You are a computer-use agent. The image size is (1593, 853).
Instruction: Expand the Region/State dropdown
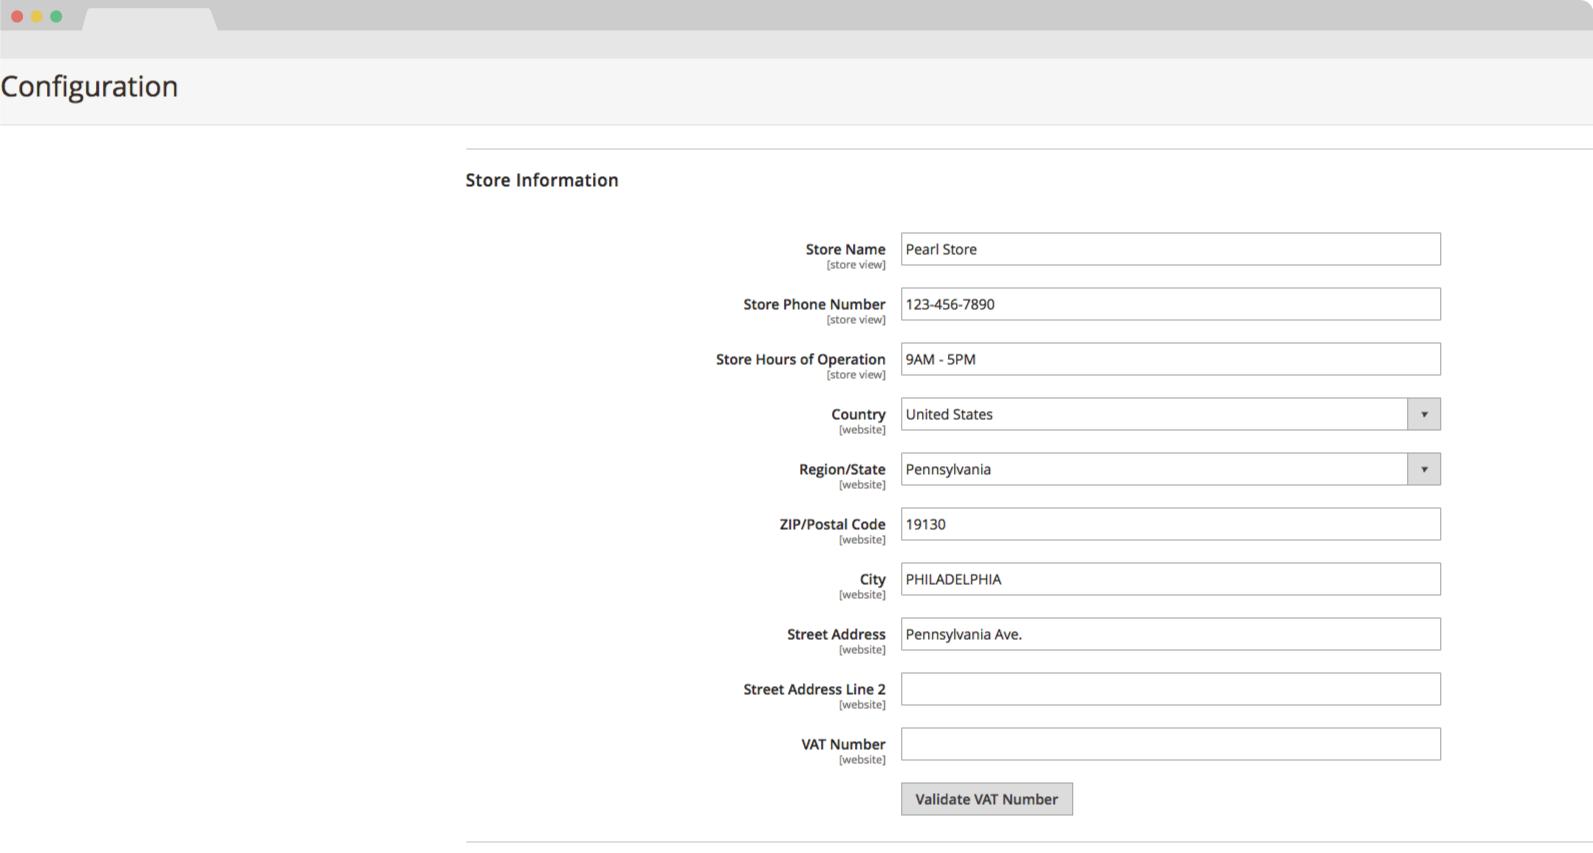pyautogui.click(x=1170, y=469)
